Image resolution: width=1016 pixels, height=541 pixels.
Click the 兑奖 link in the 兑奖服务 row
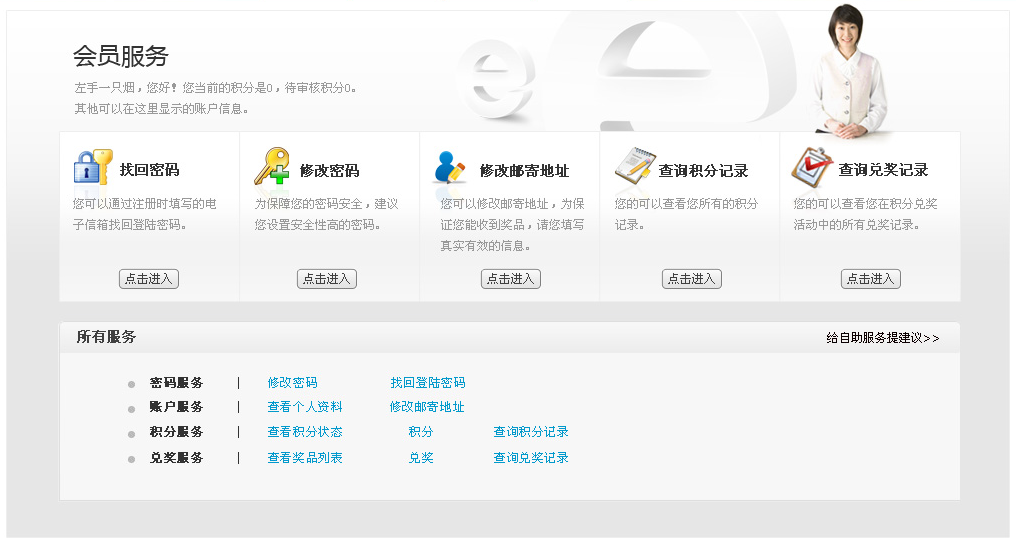421,458
